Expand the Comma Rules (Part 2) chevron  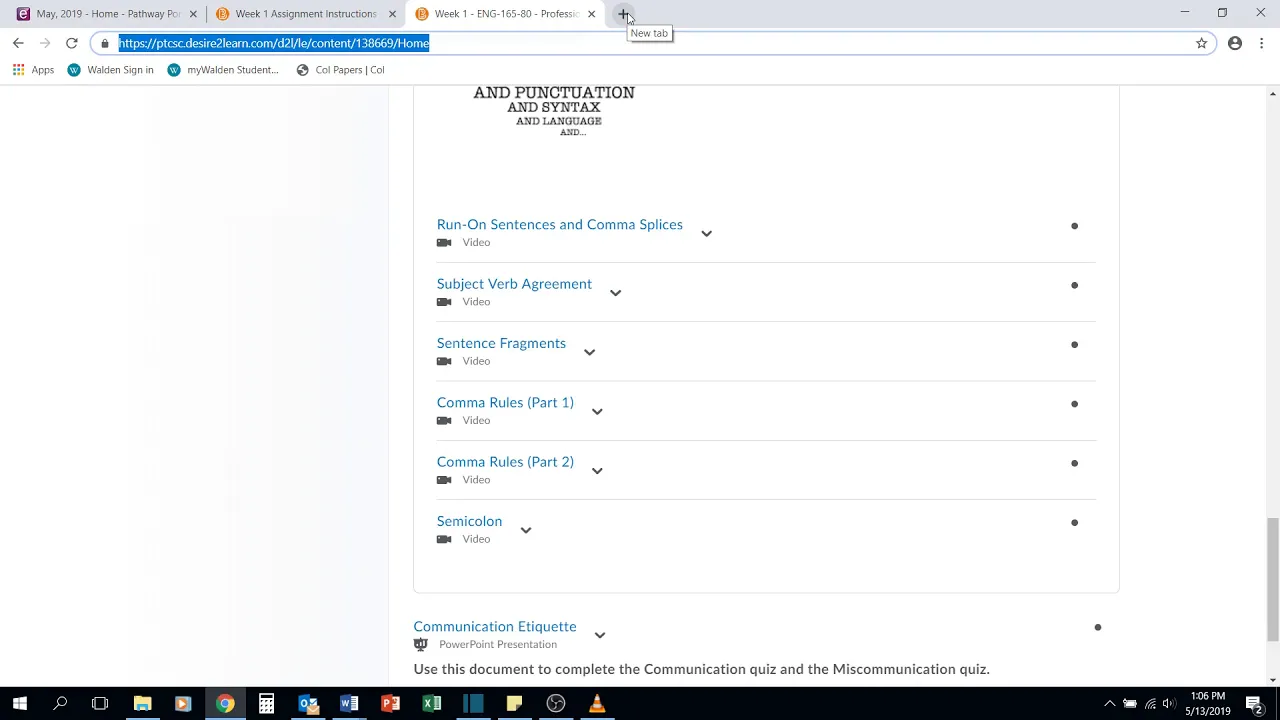pos(597,471)
